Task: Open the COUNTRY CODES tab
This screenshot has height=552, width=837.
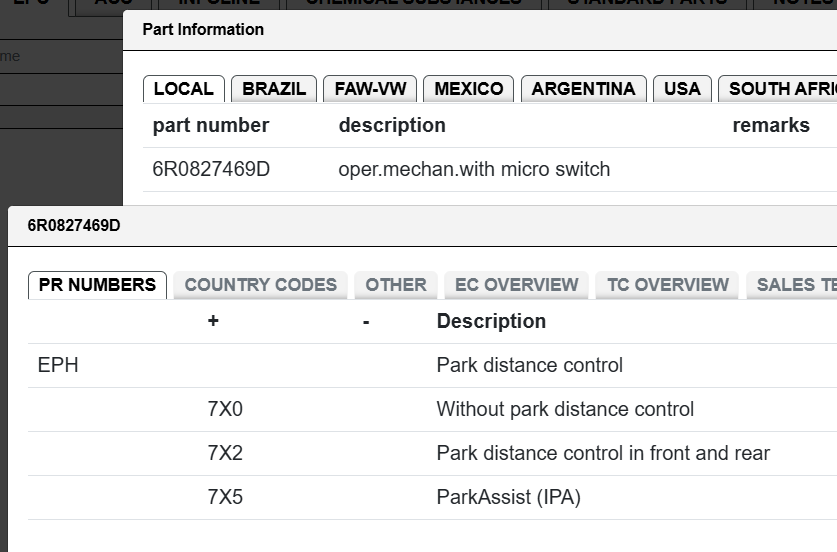Action: (x=260, y=285)
